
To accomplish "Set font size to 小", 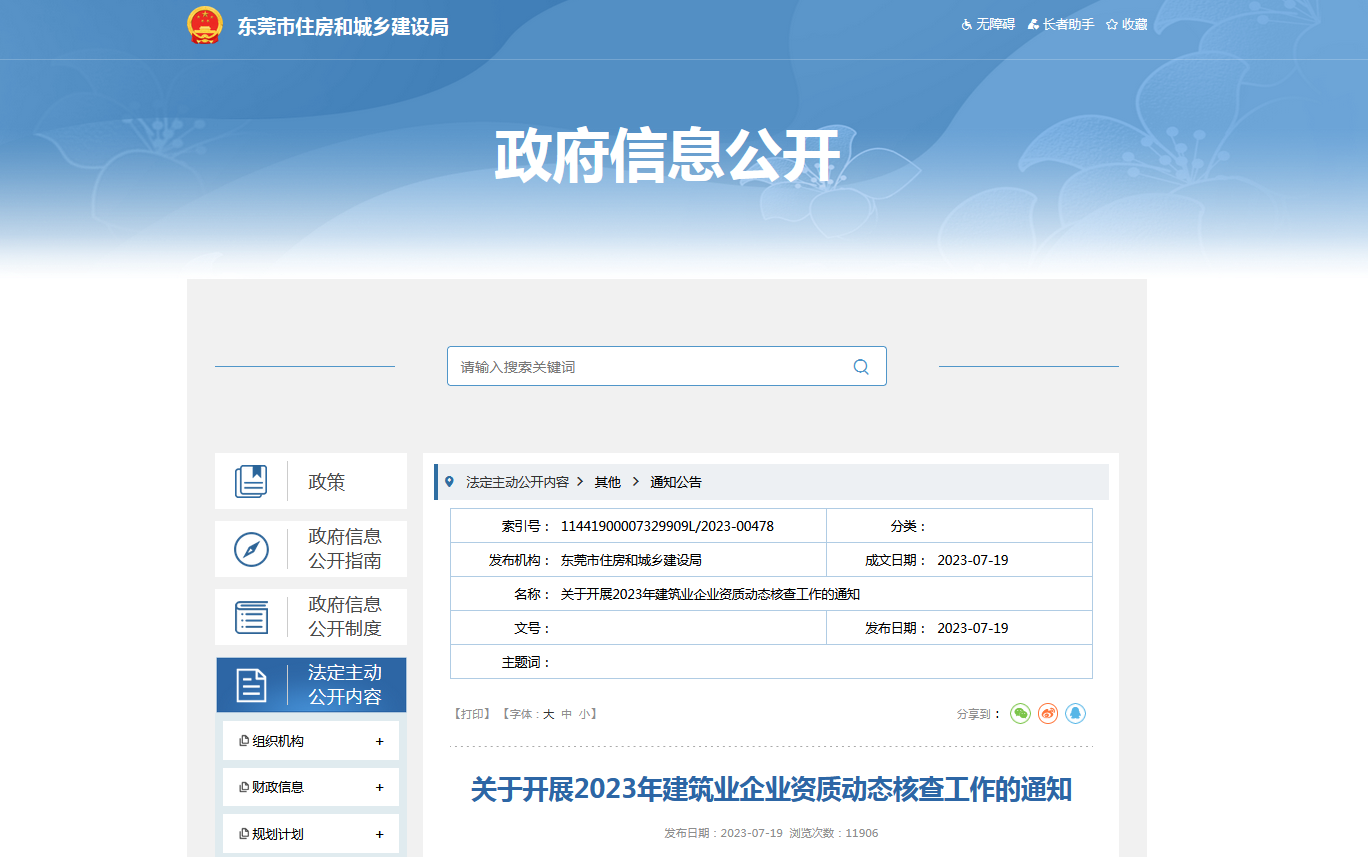I will pos(584,714).
